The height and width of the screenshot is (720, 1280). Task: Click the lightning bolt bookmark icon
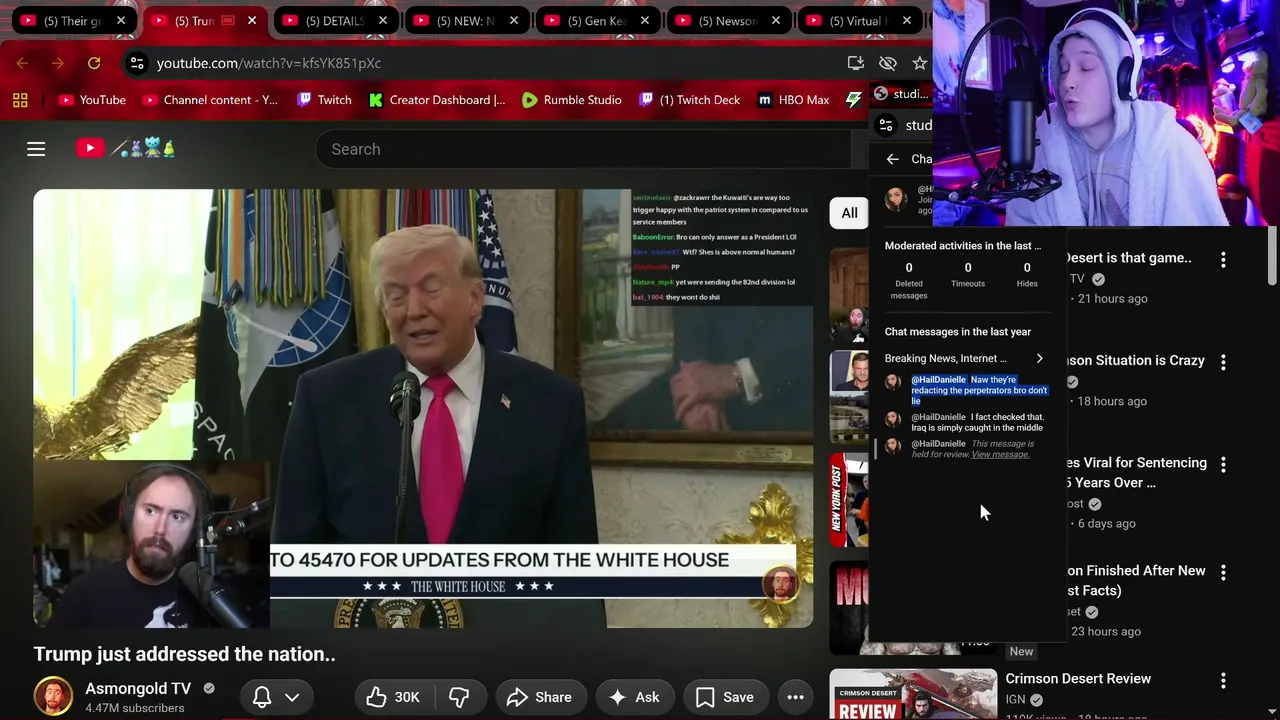pyautogui.click(x=853, y=100)
